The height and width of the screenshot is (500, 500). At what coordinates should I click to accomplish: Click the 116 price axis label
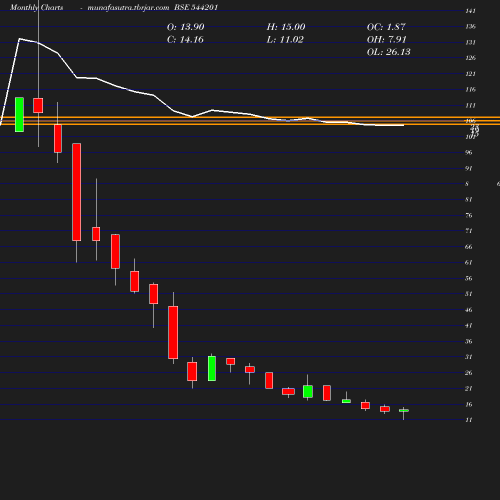tap(470, 90)
